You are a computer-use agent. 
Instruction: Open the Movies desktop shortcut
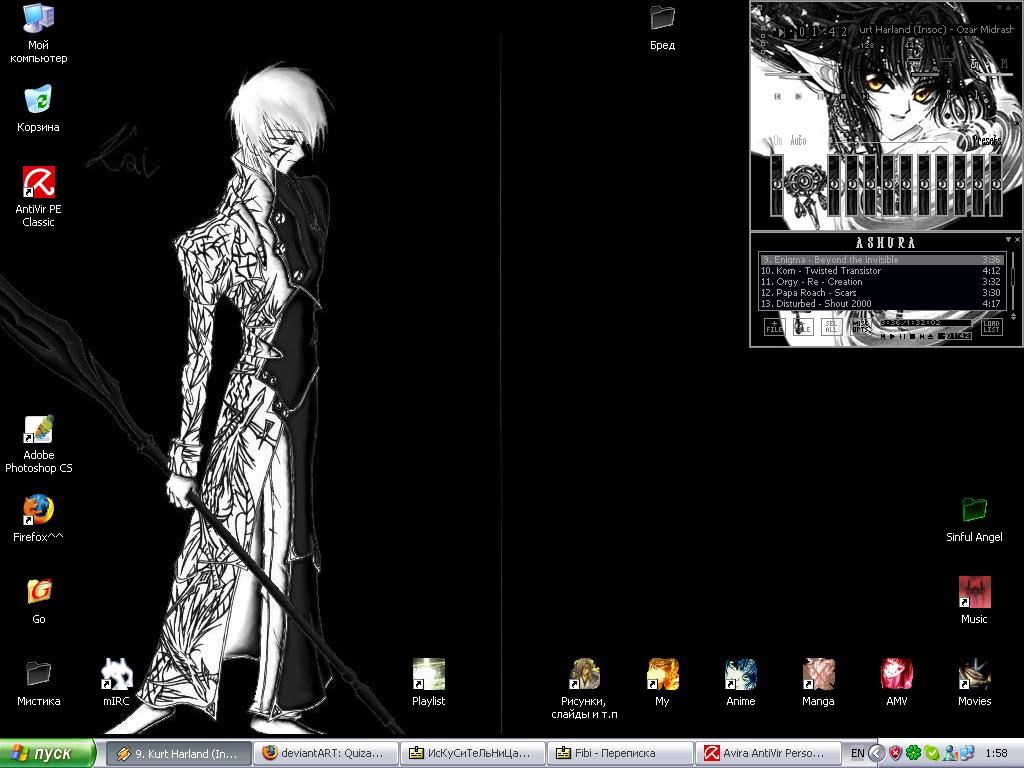point(974,683)
